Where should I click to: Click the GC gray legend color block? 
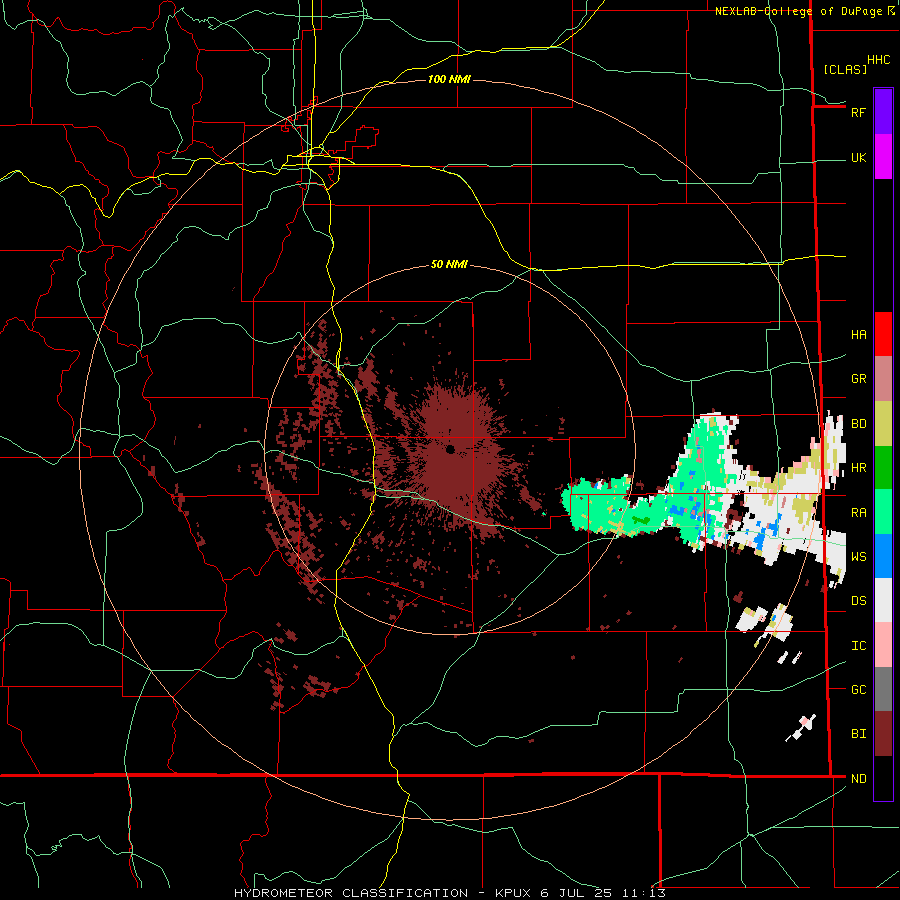[883, 689]
